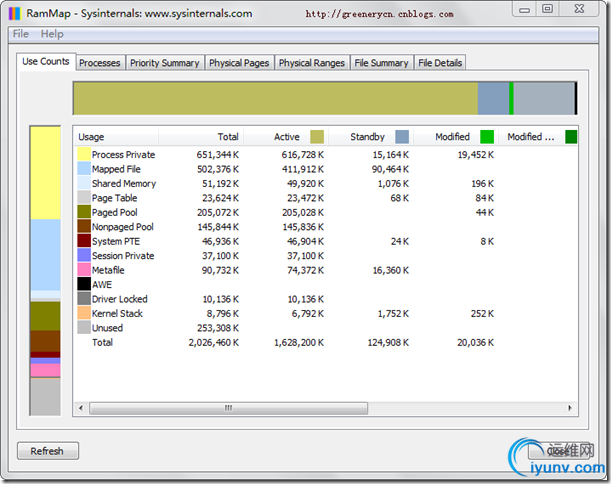The width and height of the screenshot is (611, 484).
Task: Click the horizontal scrollbar thumb
Action: coord(228,408)
